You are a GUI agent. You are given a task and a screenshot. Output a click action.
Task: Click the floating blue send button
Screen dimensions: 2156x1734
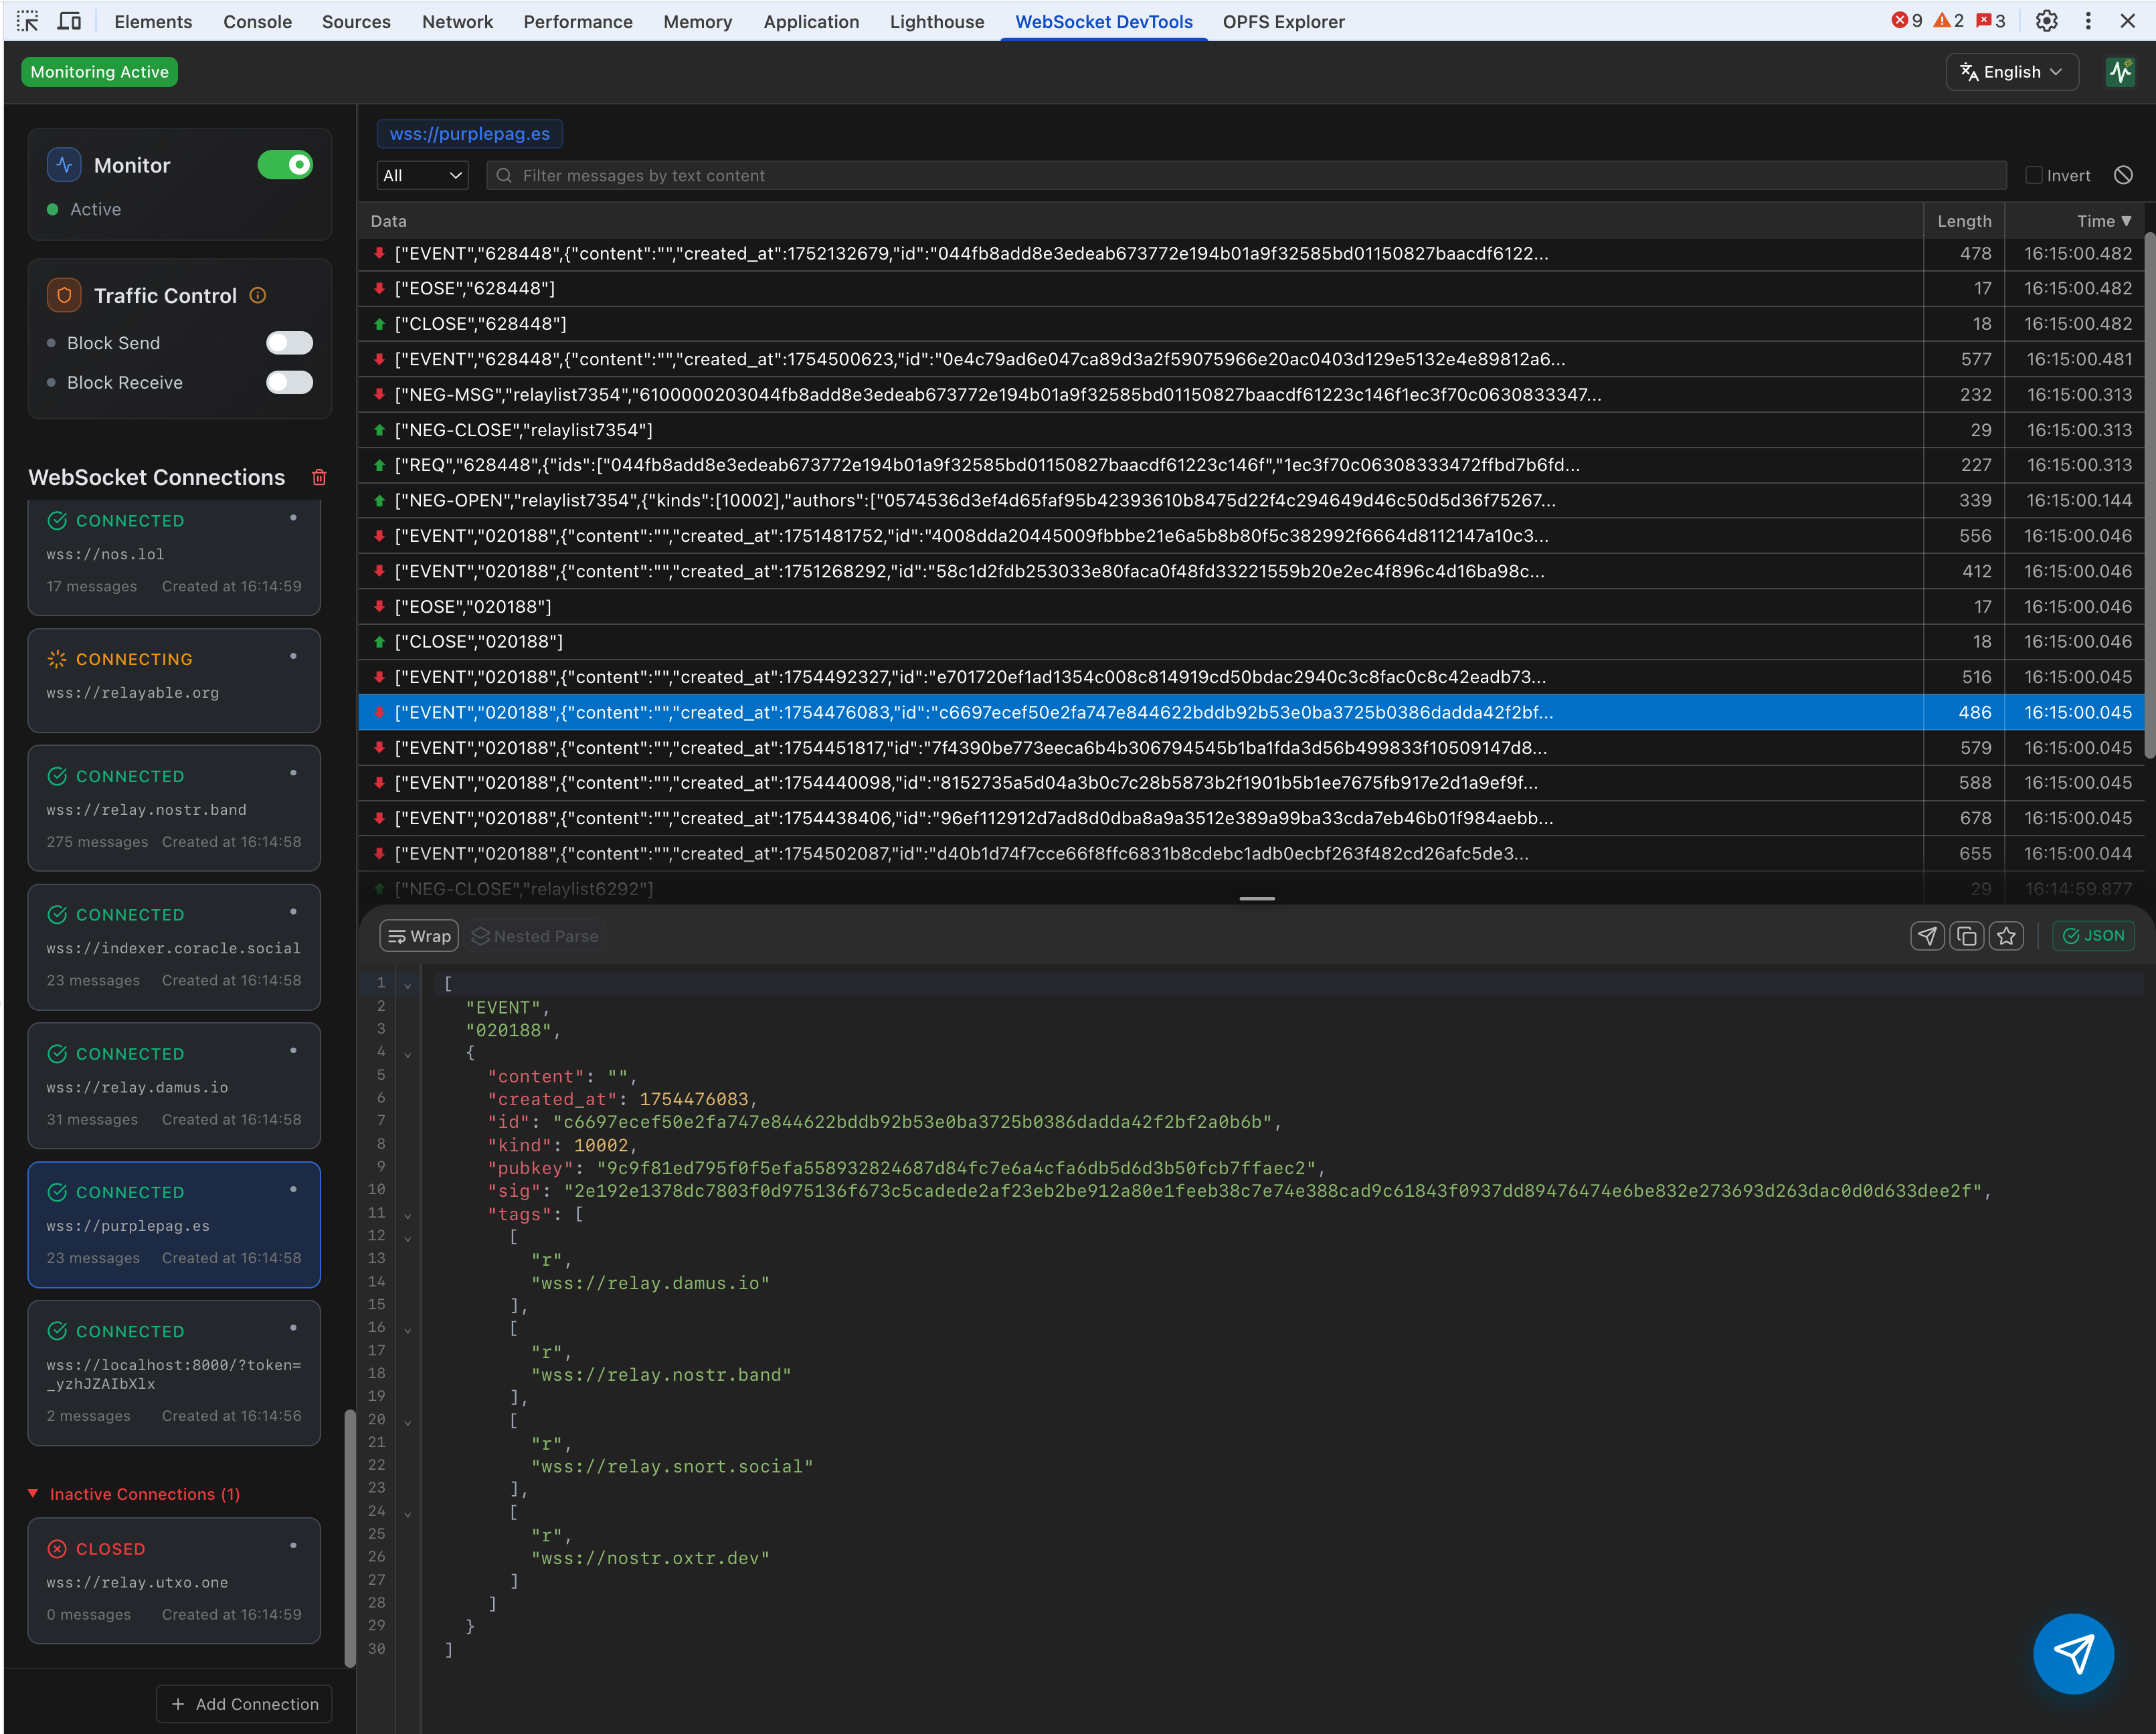click(2073, 1654)
